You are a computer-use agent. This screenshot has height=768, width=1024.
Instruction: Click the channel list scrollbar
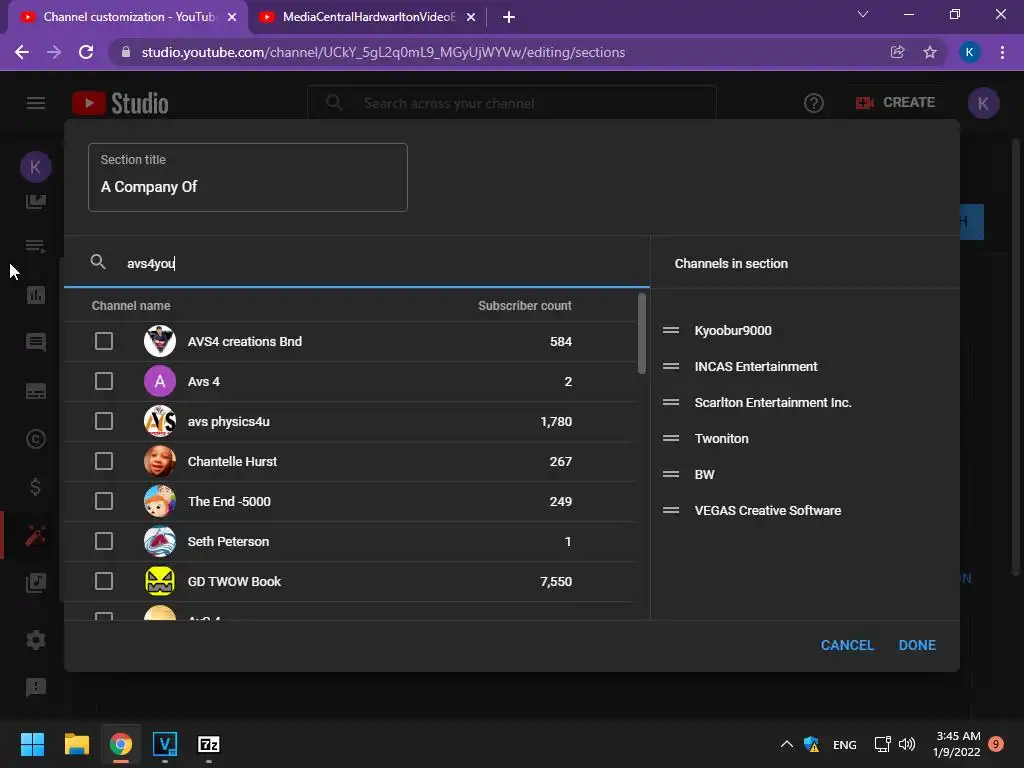click(642, 334)
